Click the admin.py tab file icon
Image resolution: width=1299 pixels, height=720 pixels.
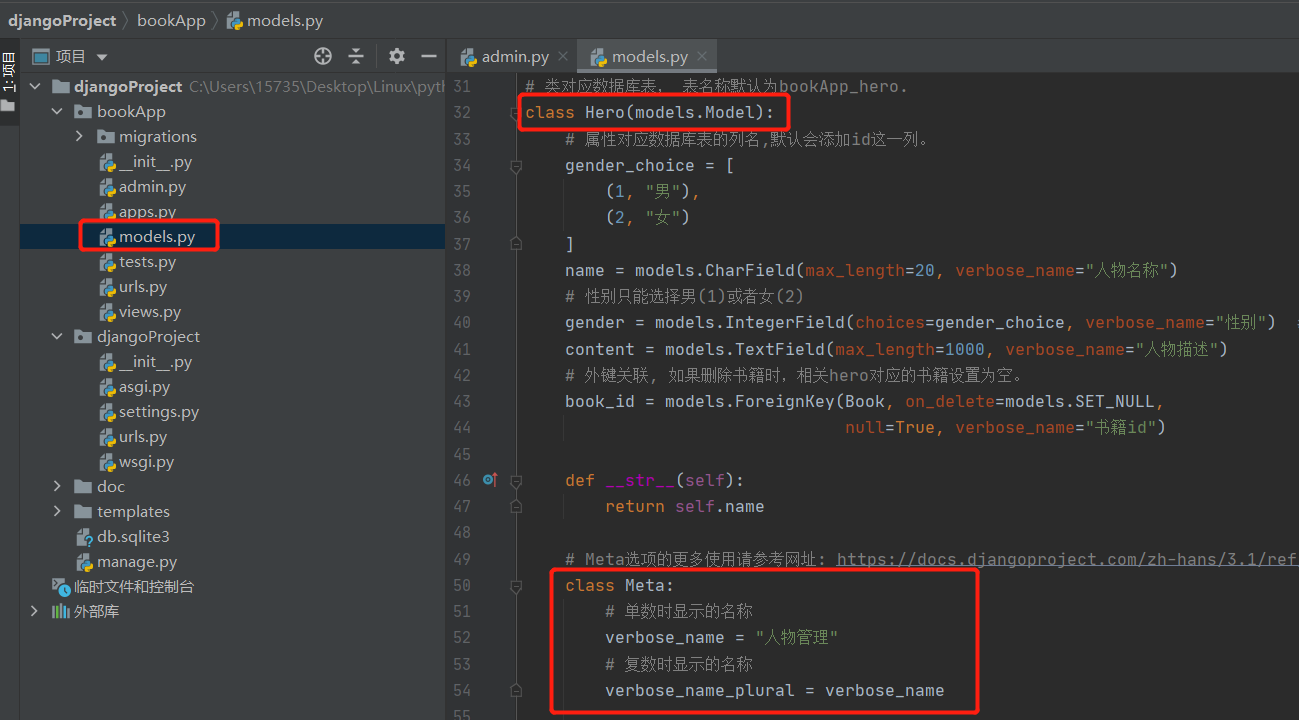click(x=468, y=57)
